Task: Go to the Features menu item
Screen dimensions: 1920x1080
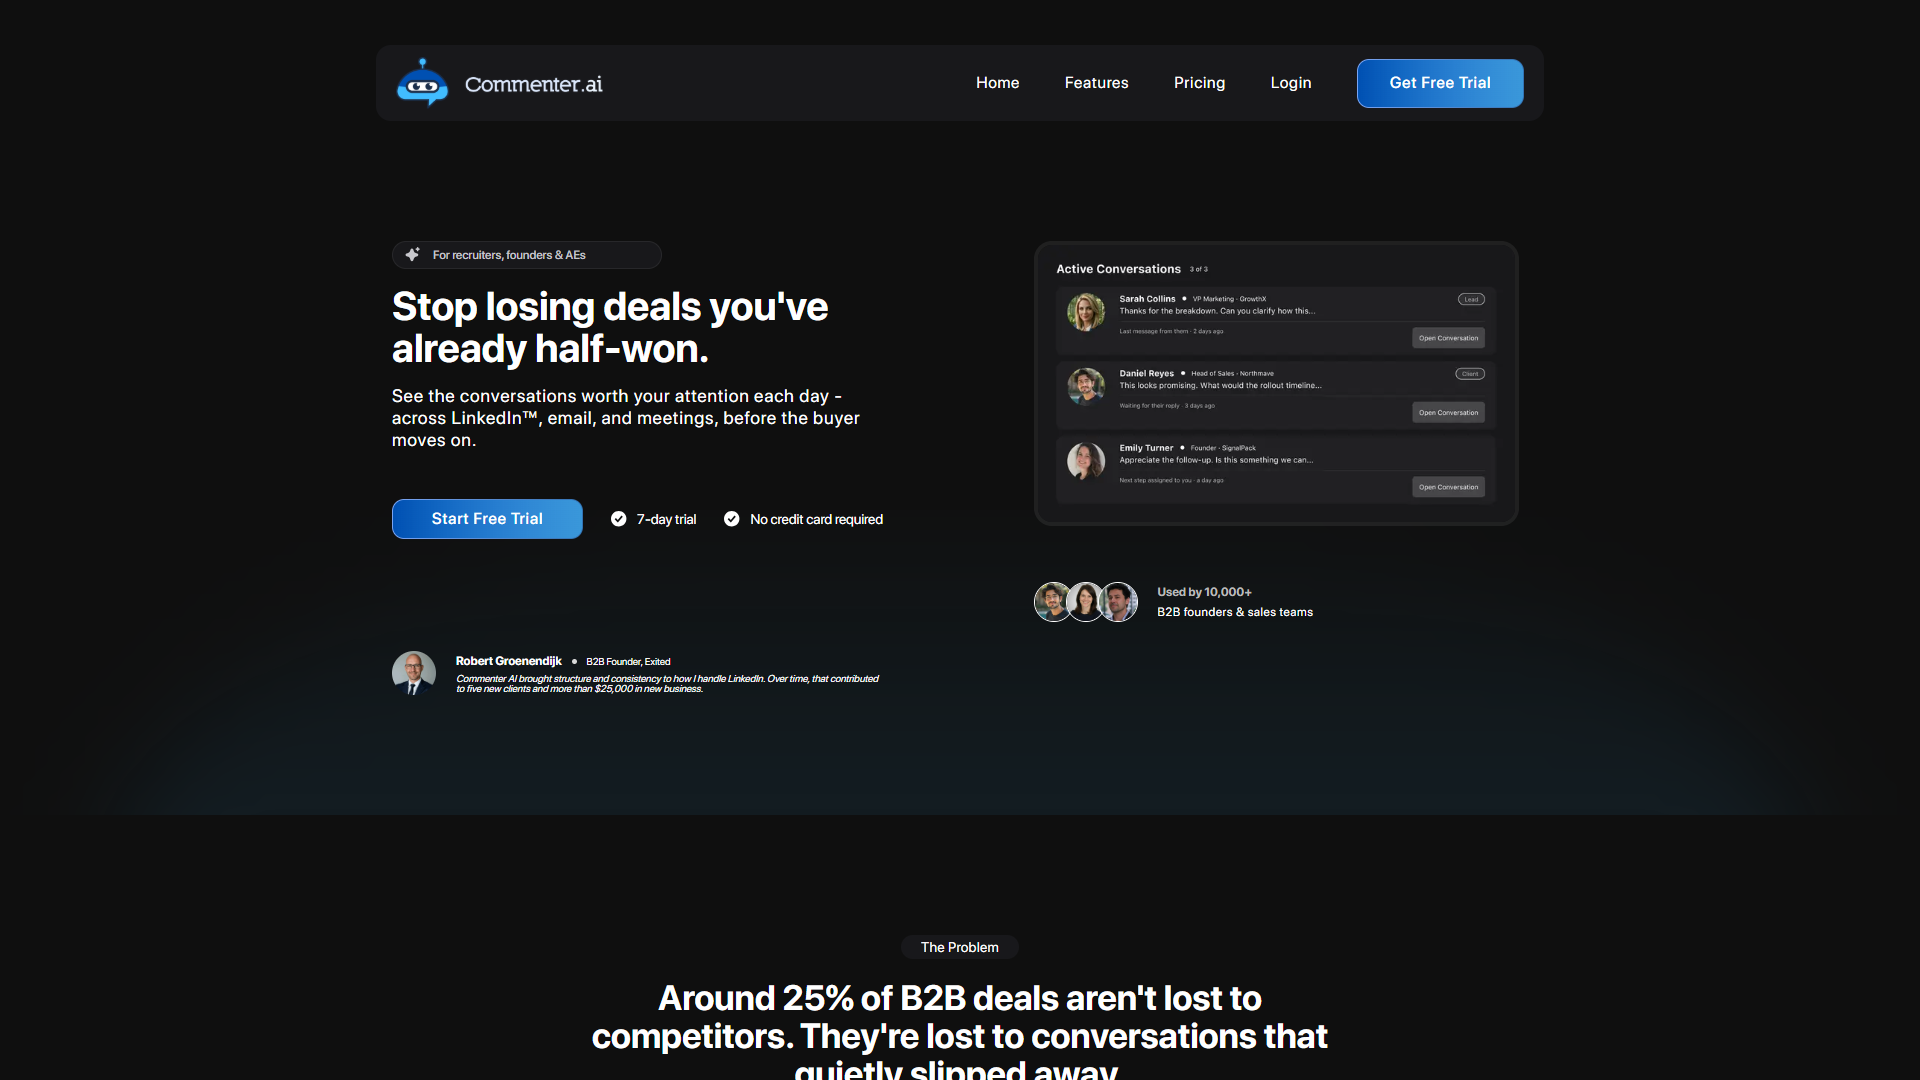Action: pyautogui.click(x=1096, y=83)
